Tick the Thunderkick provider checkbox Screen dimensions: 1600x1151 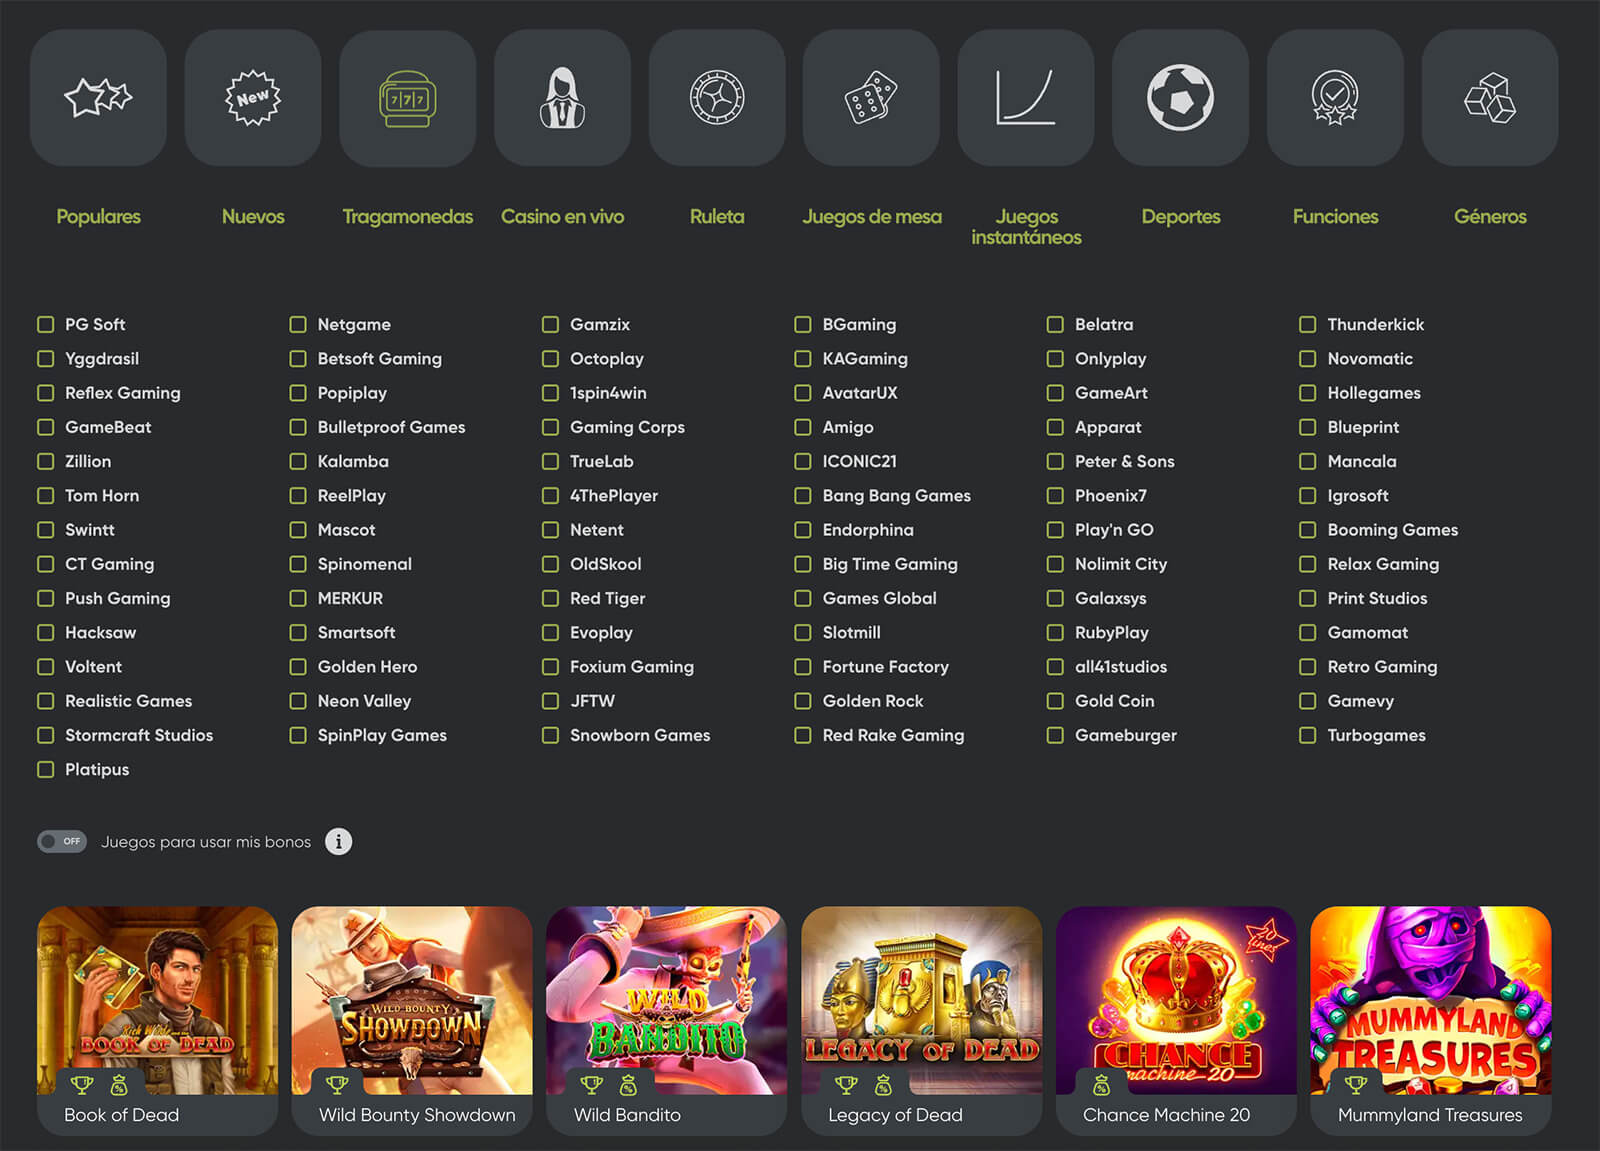click(1307, 324)
